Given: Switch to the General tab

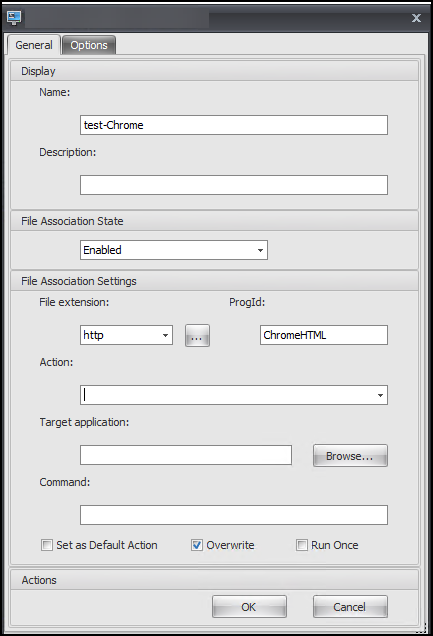Looking at the screenshot, I should (x=34, y=45).
